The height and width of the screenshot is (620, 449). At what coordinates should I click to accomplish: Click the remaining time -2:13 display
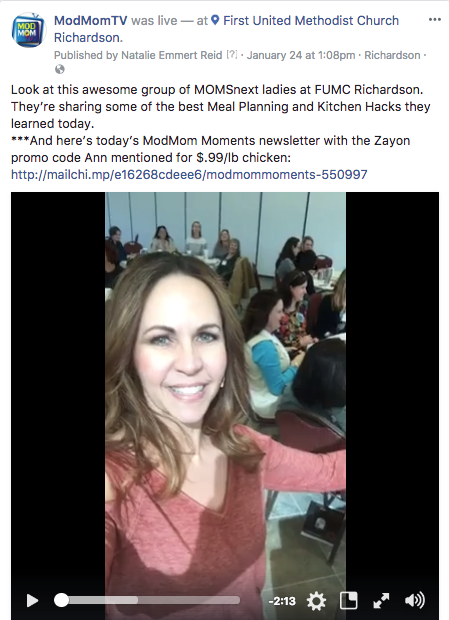282,601
